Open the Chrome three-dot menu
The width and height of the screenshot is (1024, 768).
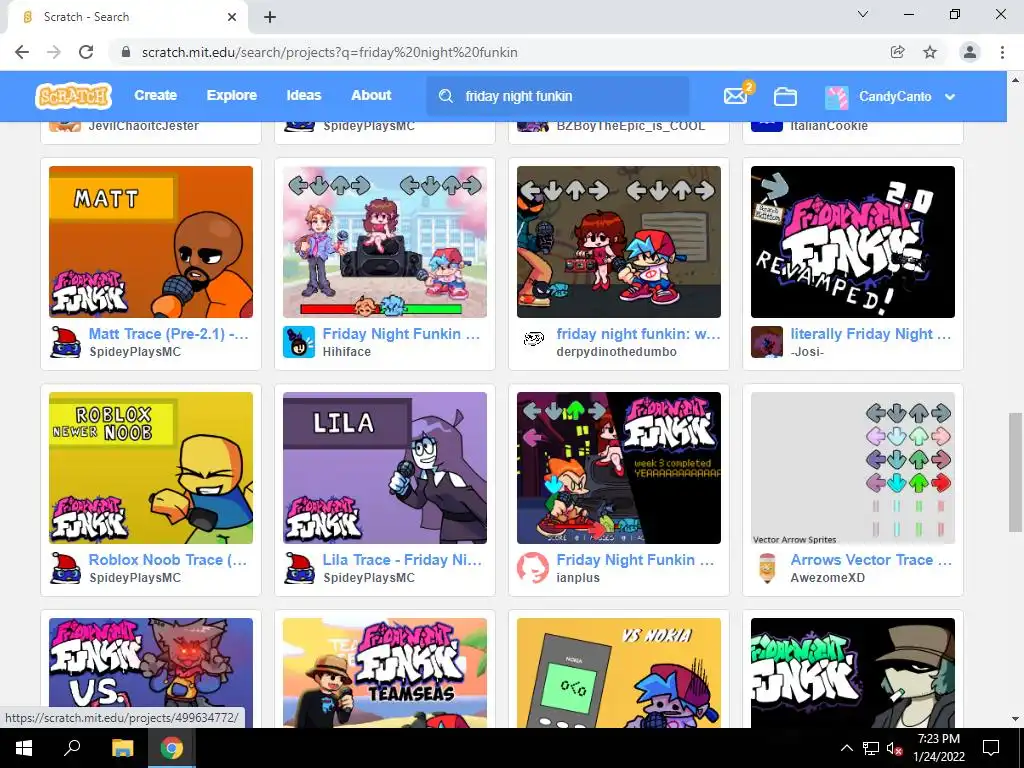1002,52
